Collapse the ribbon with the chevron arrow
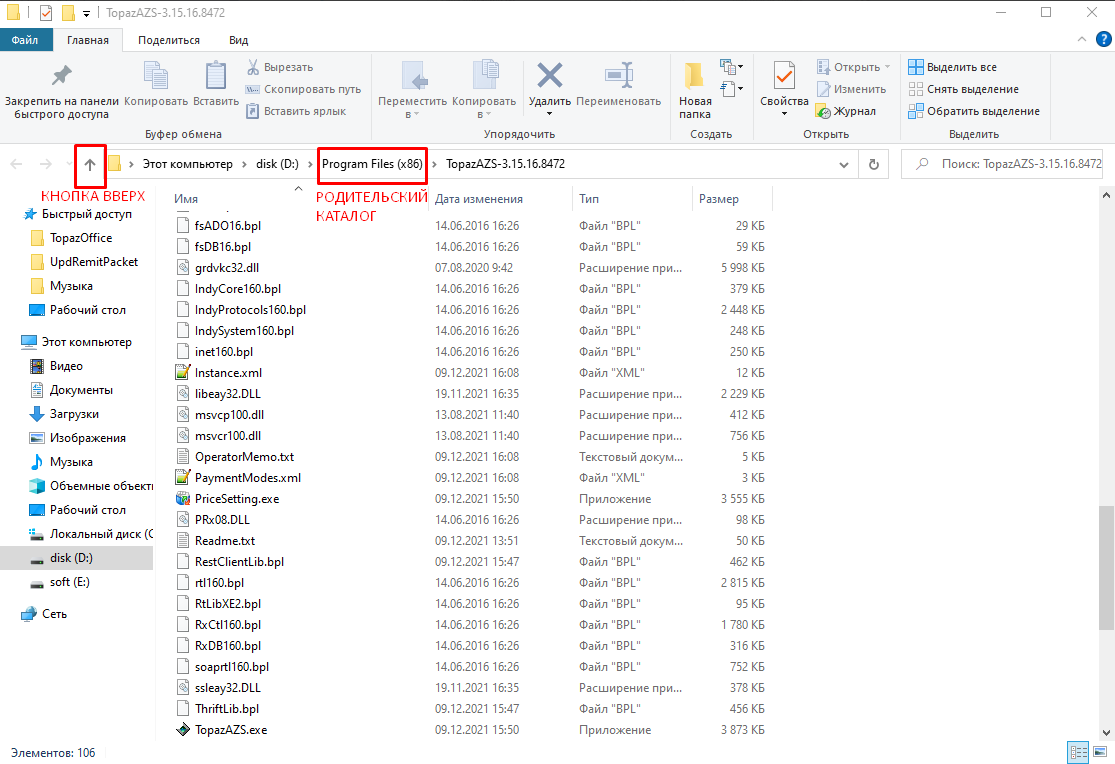This screenshot has width=1115, height=764. tap(1082, 39)
